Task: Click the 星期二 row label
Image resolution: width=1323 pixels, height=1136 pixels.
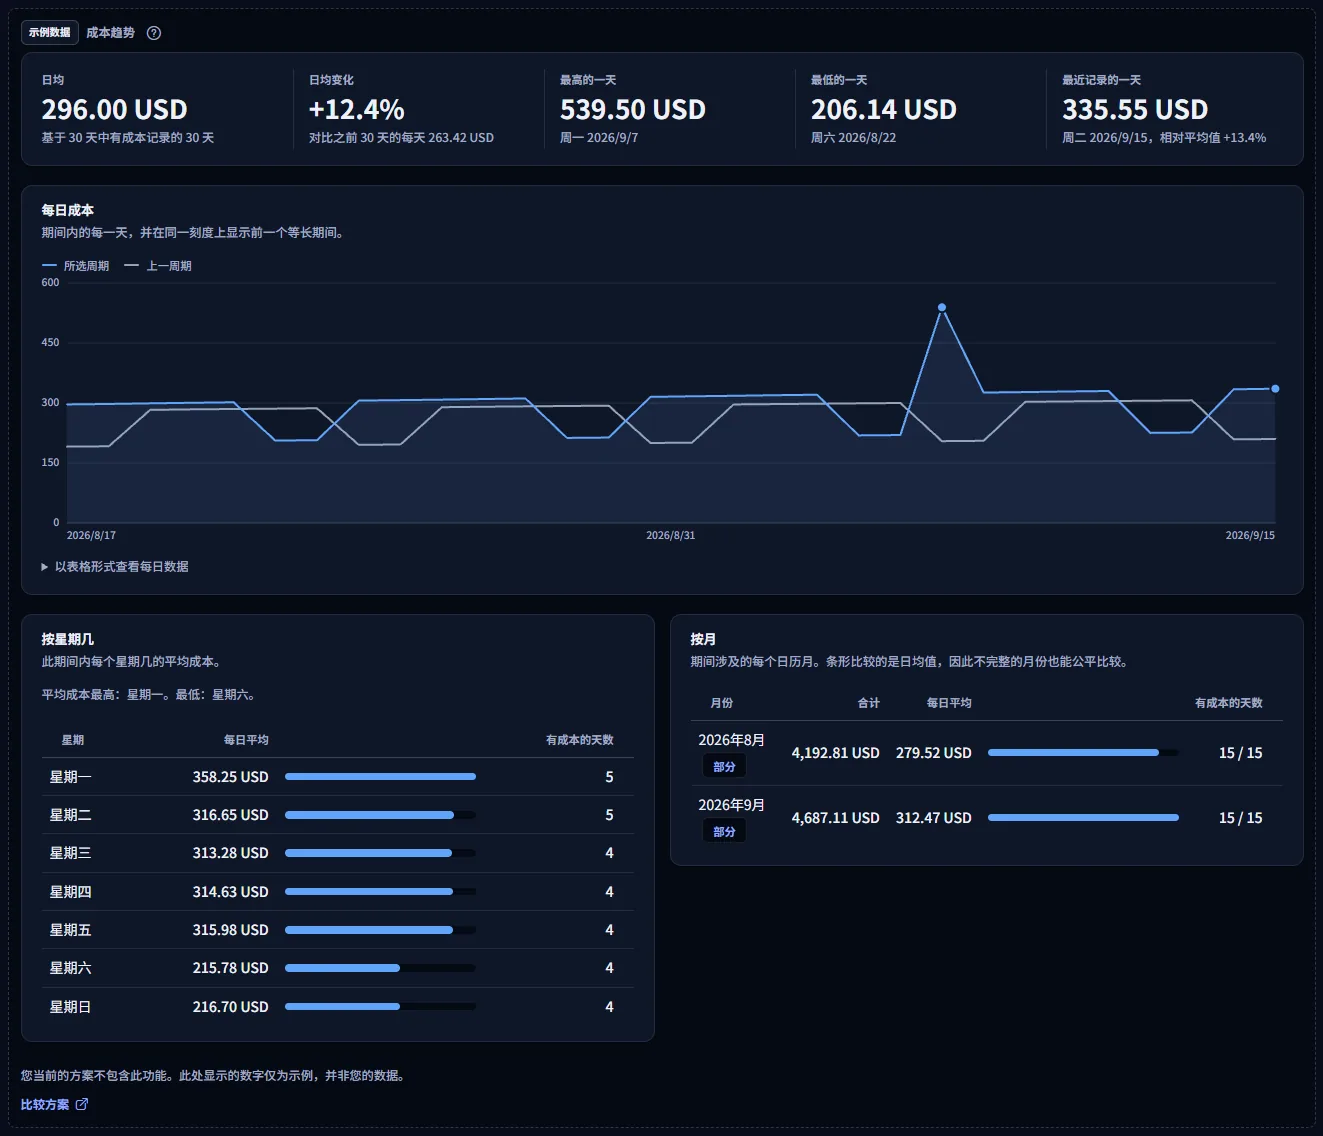Action: coord(70,815)
